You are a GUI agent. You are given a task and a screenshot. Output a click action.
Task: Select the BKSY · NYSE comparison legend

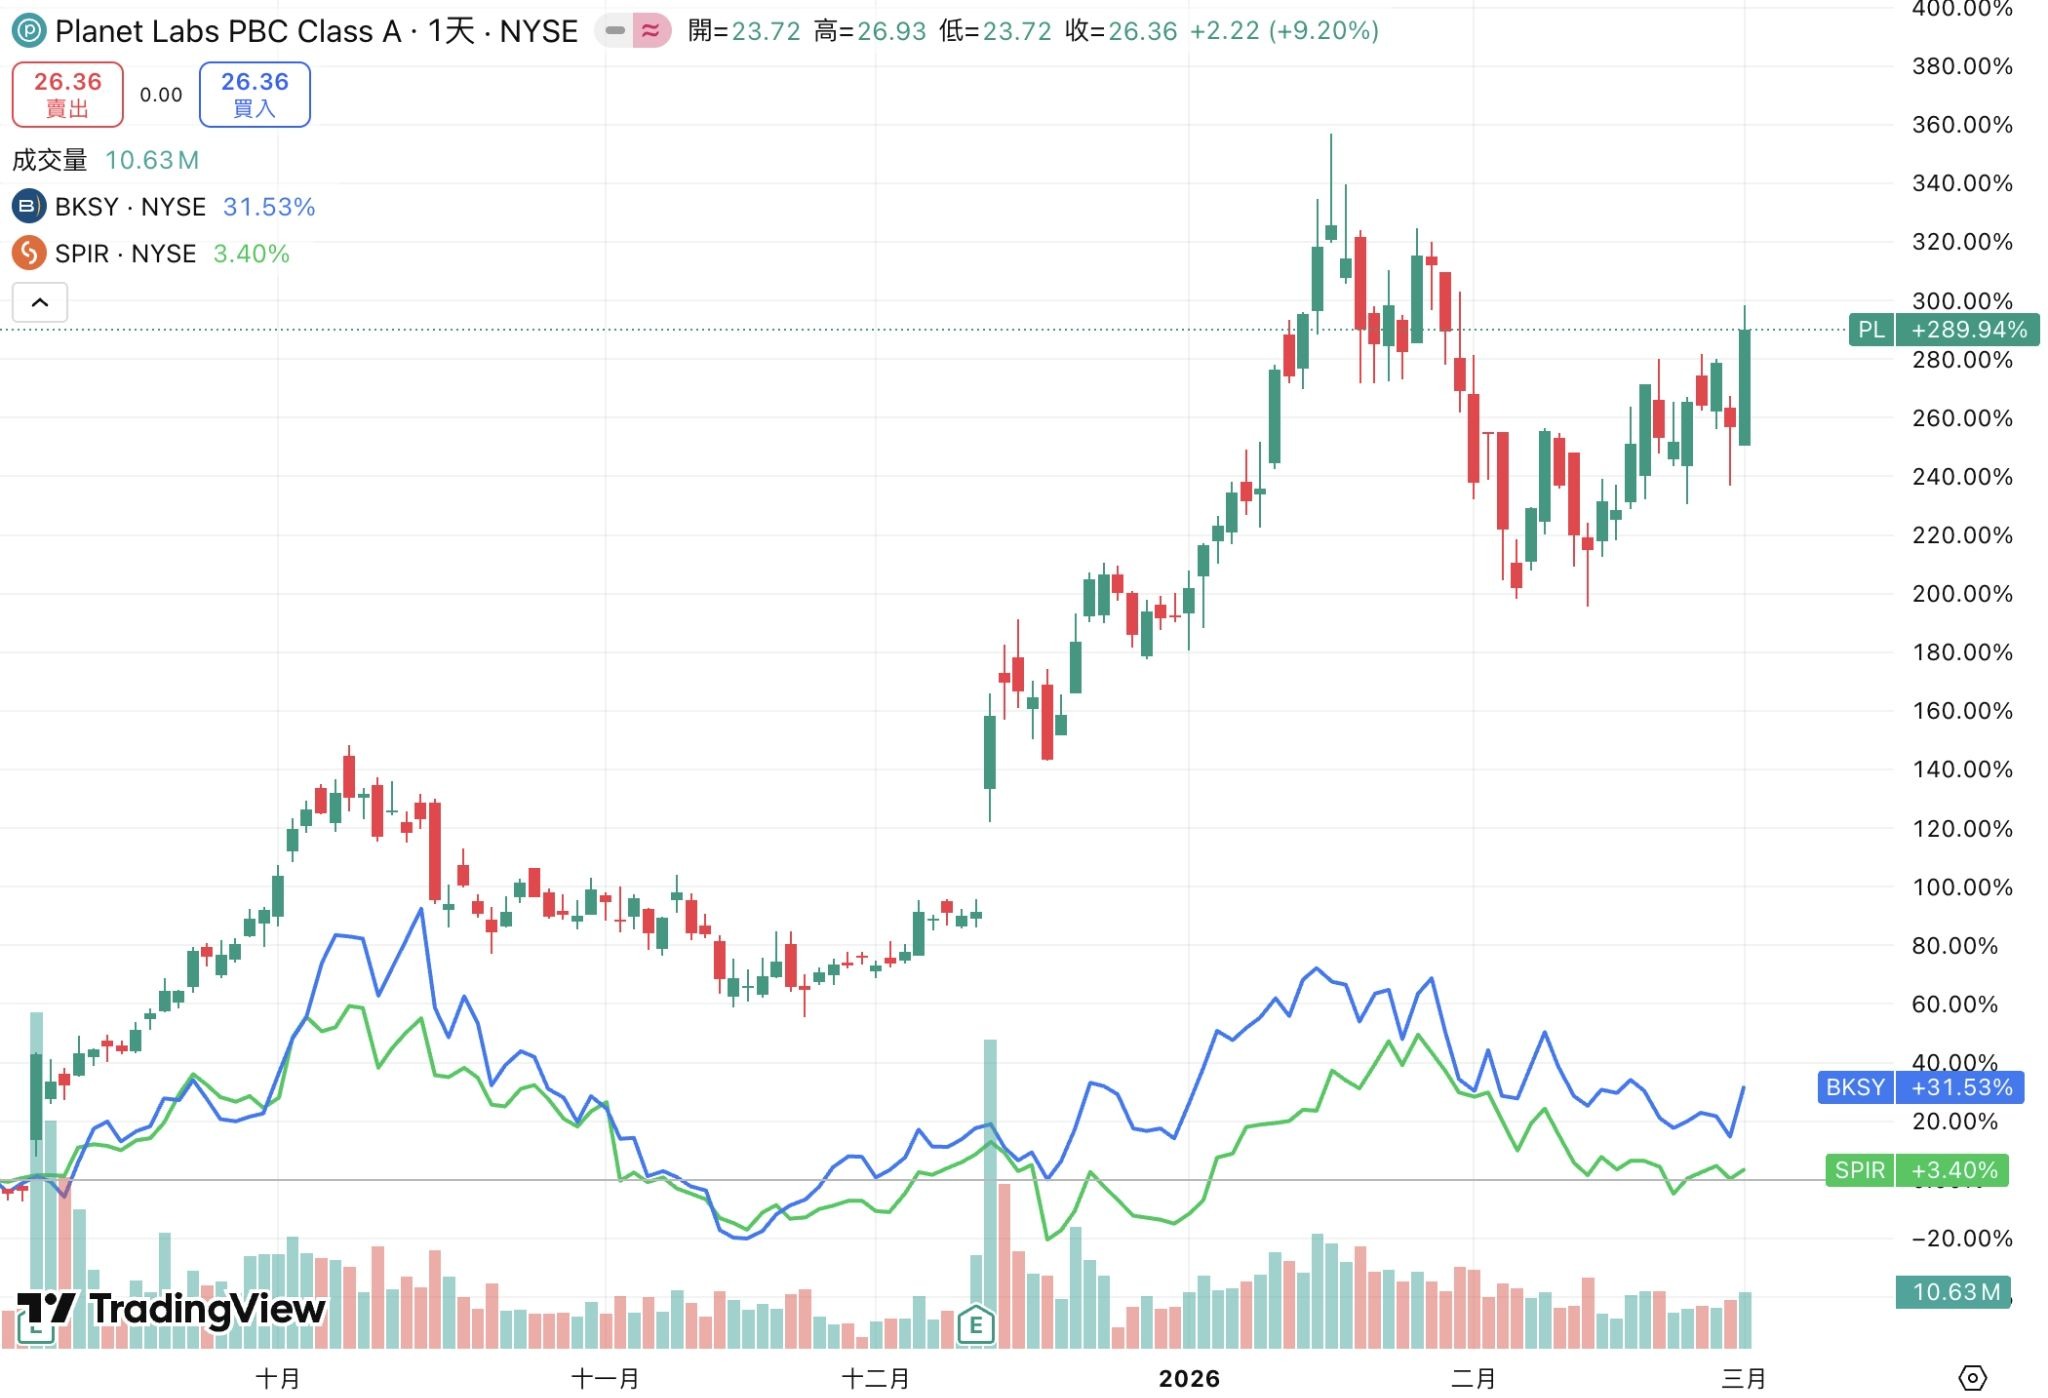pos(130,207)
